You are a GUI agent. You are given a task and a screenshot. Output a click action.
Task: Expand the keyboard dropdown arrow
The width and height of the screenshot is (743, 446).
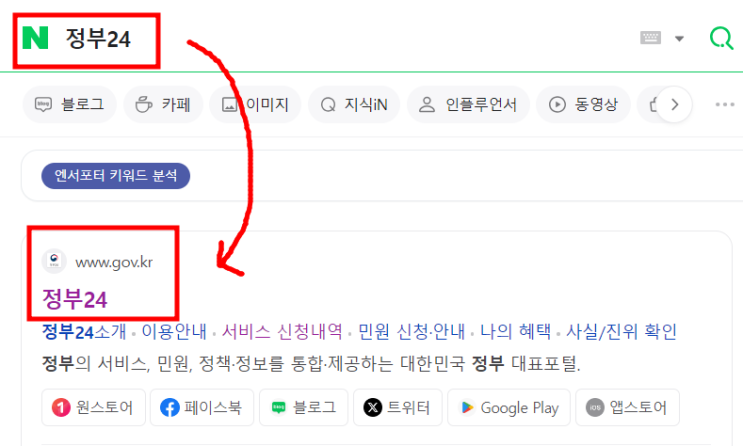tap(679, 38)
